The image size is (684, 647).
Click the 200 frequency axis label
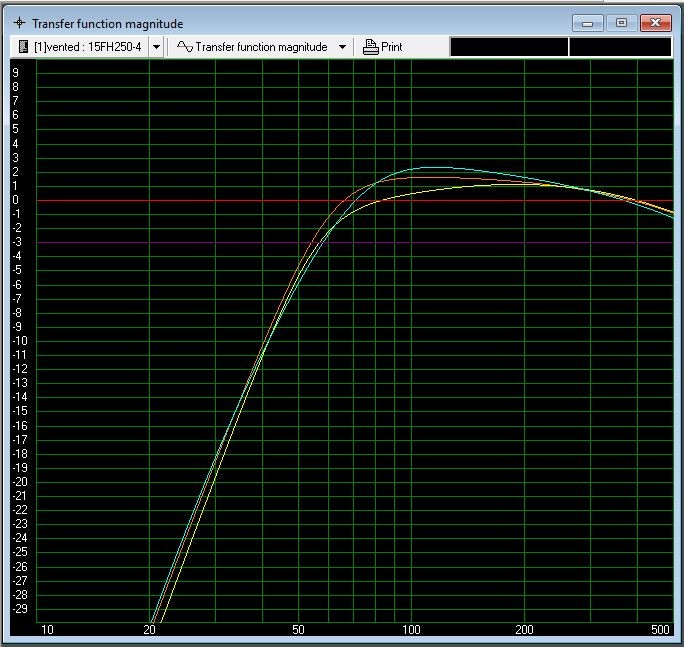(x=524, y=630)
